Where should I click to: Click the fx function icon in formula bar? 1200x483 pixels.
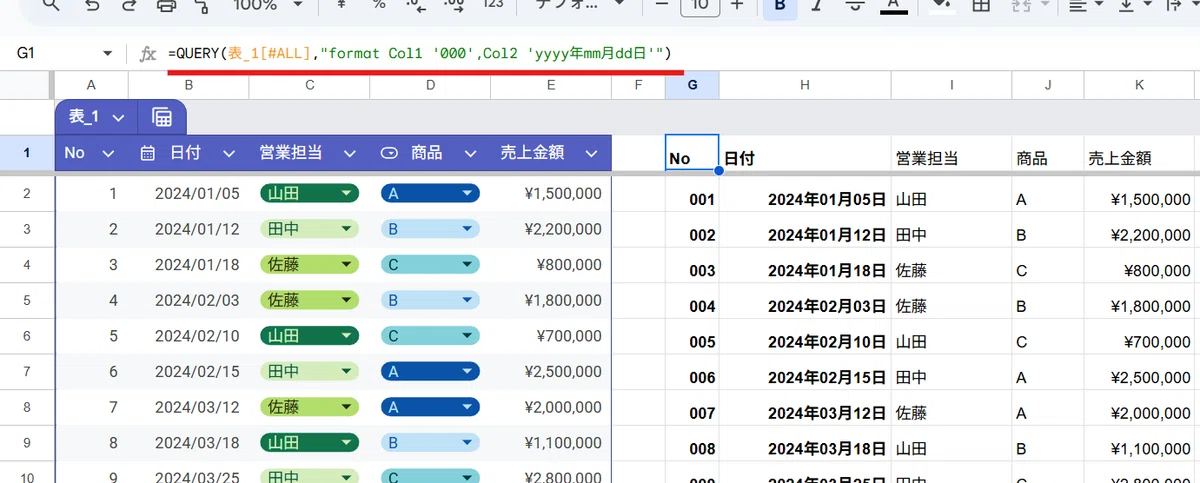(147, 54)
